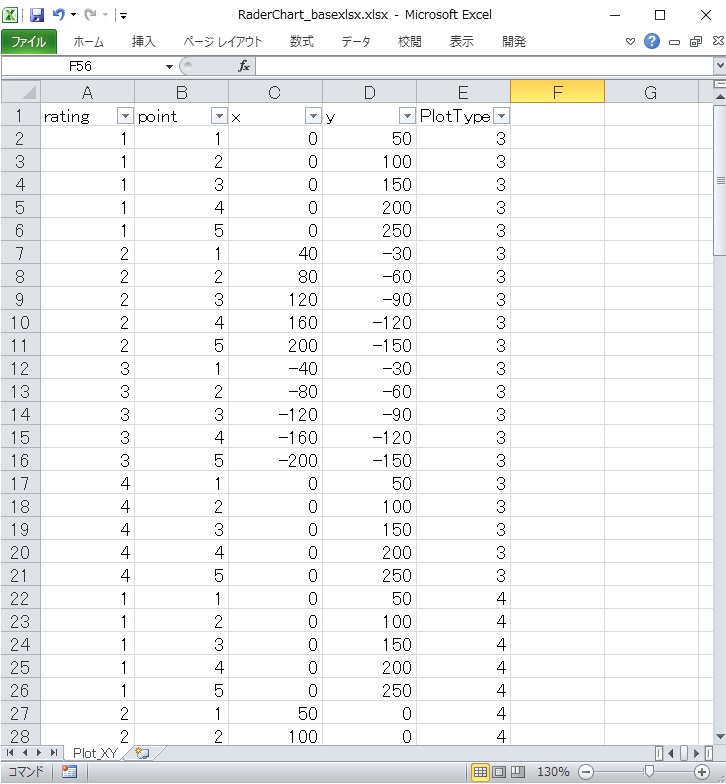Click the Save icon in quick access toolbar
Screen dimensions: 726x784
pyautogui.click(x=37, y=15)
